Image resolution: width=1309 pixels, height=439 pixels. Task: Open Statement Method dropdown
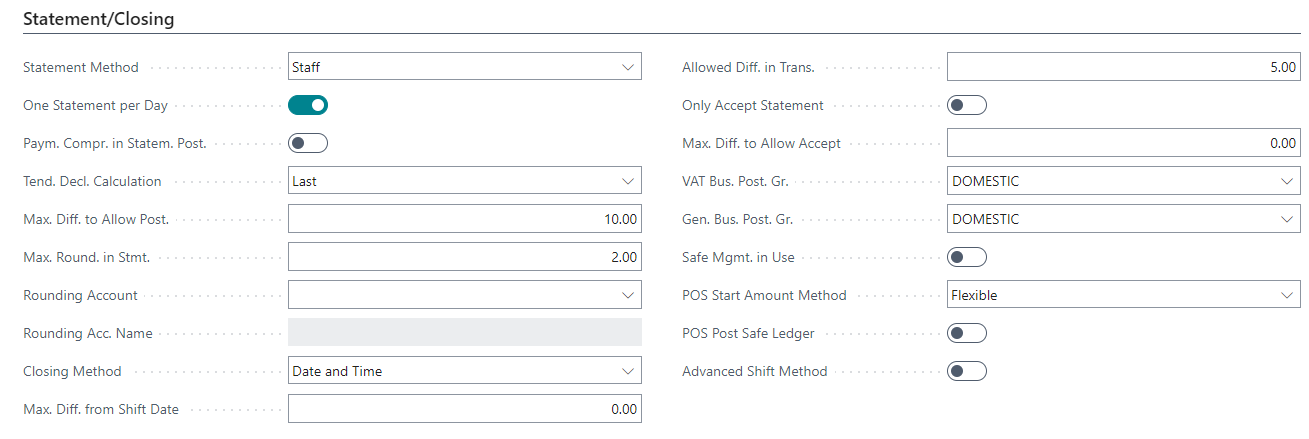627,67
